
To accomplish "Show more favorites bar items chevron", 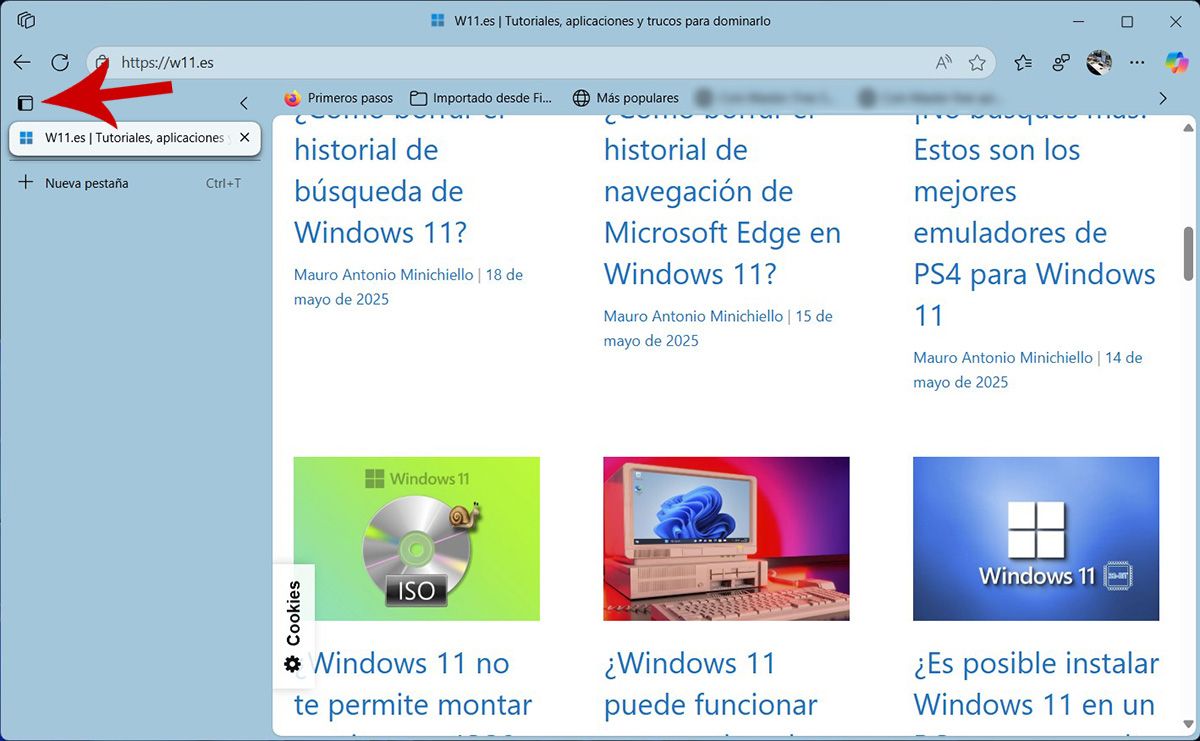I will pos(1163,98).
